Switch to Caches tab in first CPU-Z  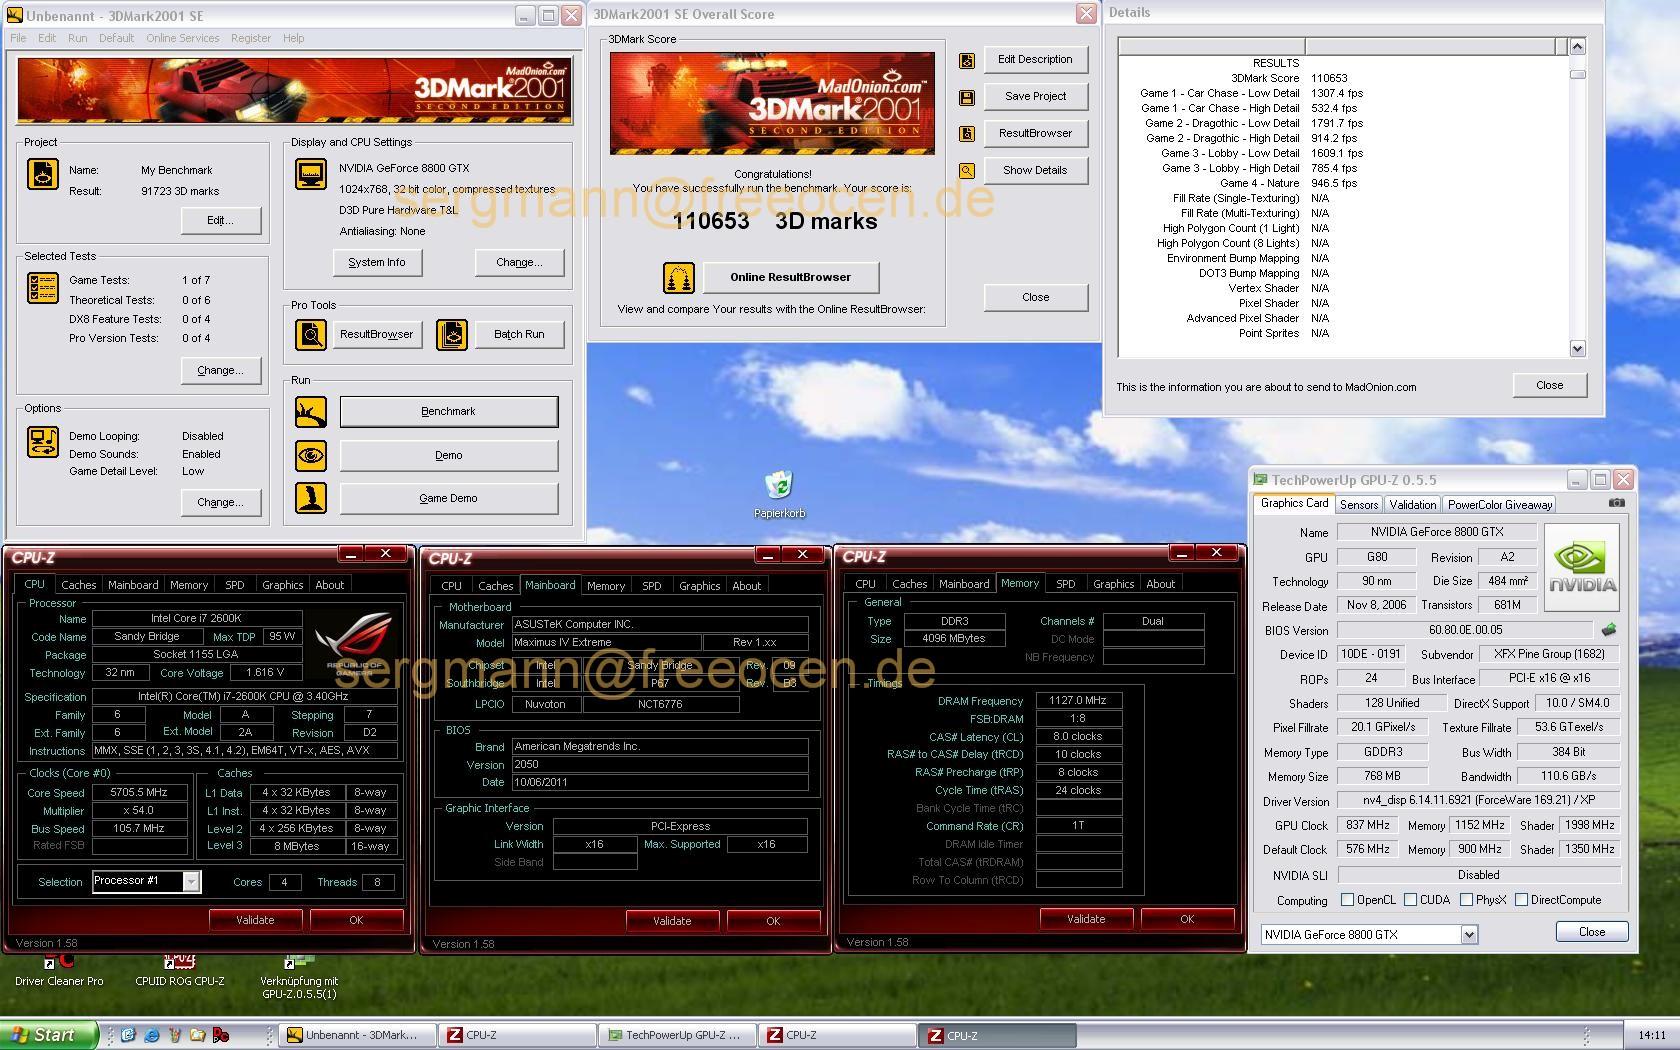[x=78, y=585]
